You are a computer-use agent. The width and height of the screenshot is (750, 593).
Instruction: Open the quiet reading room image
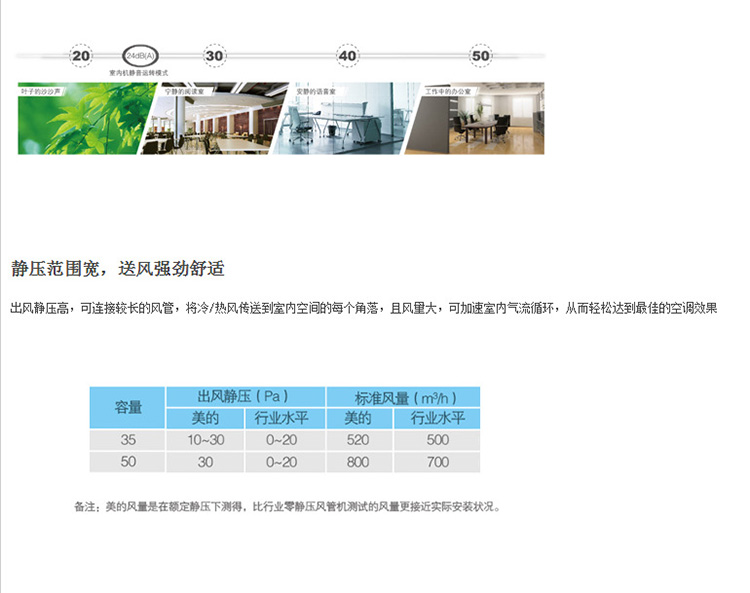tap(212, 118)
